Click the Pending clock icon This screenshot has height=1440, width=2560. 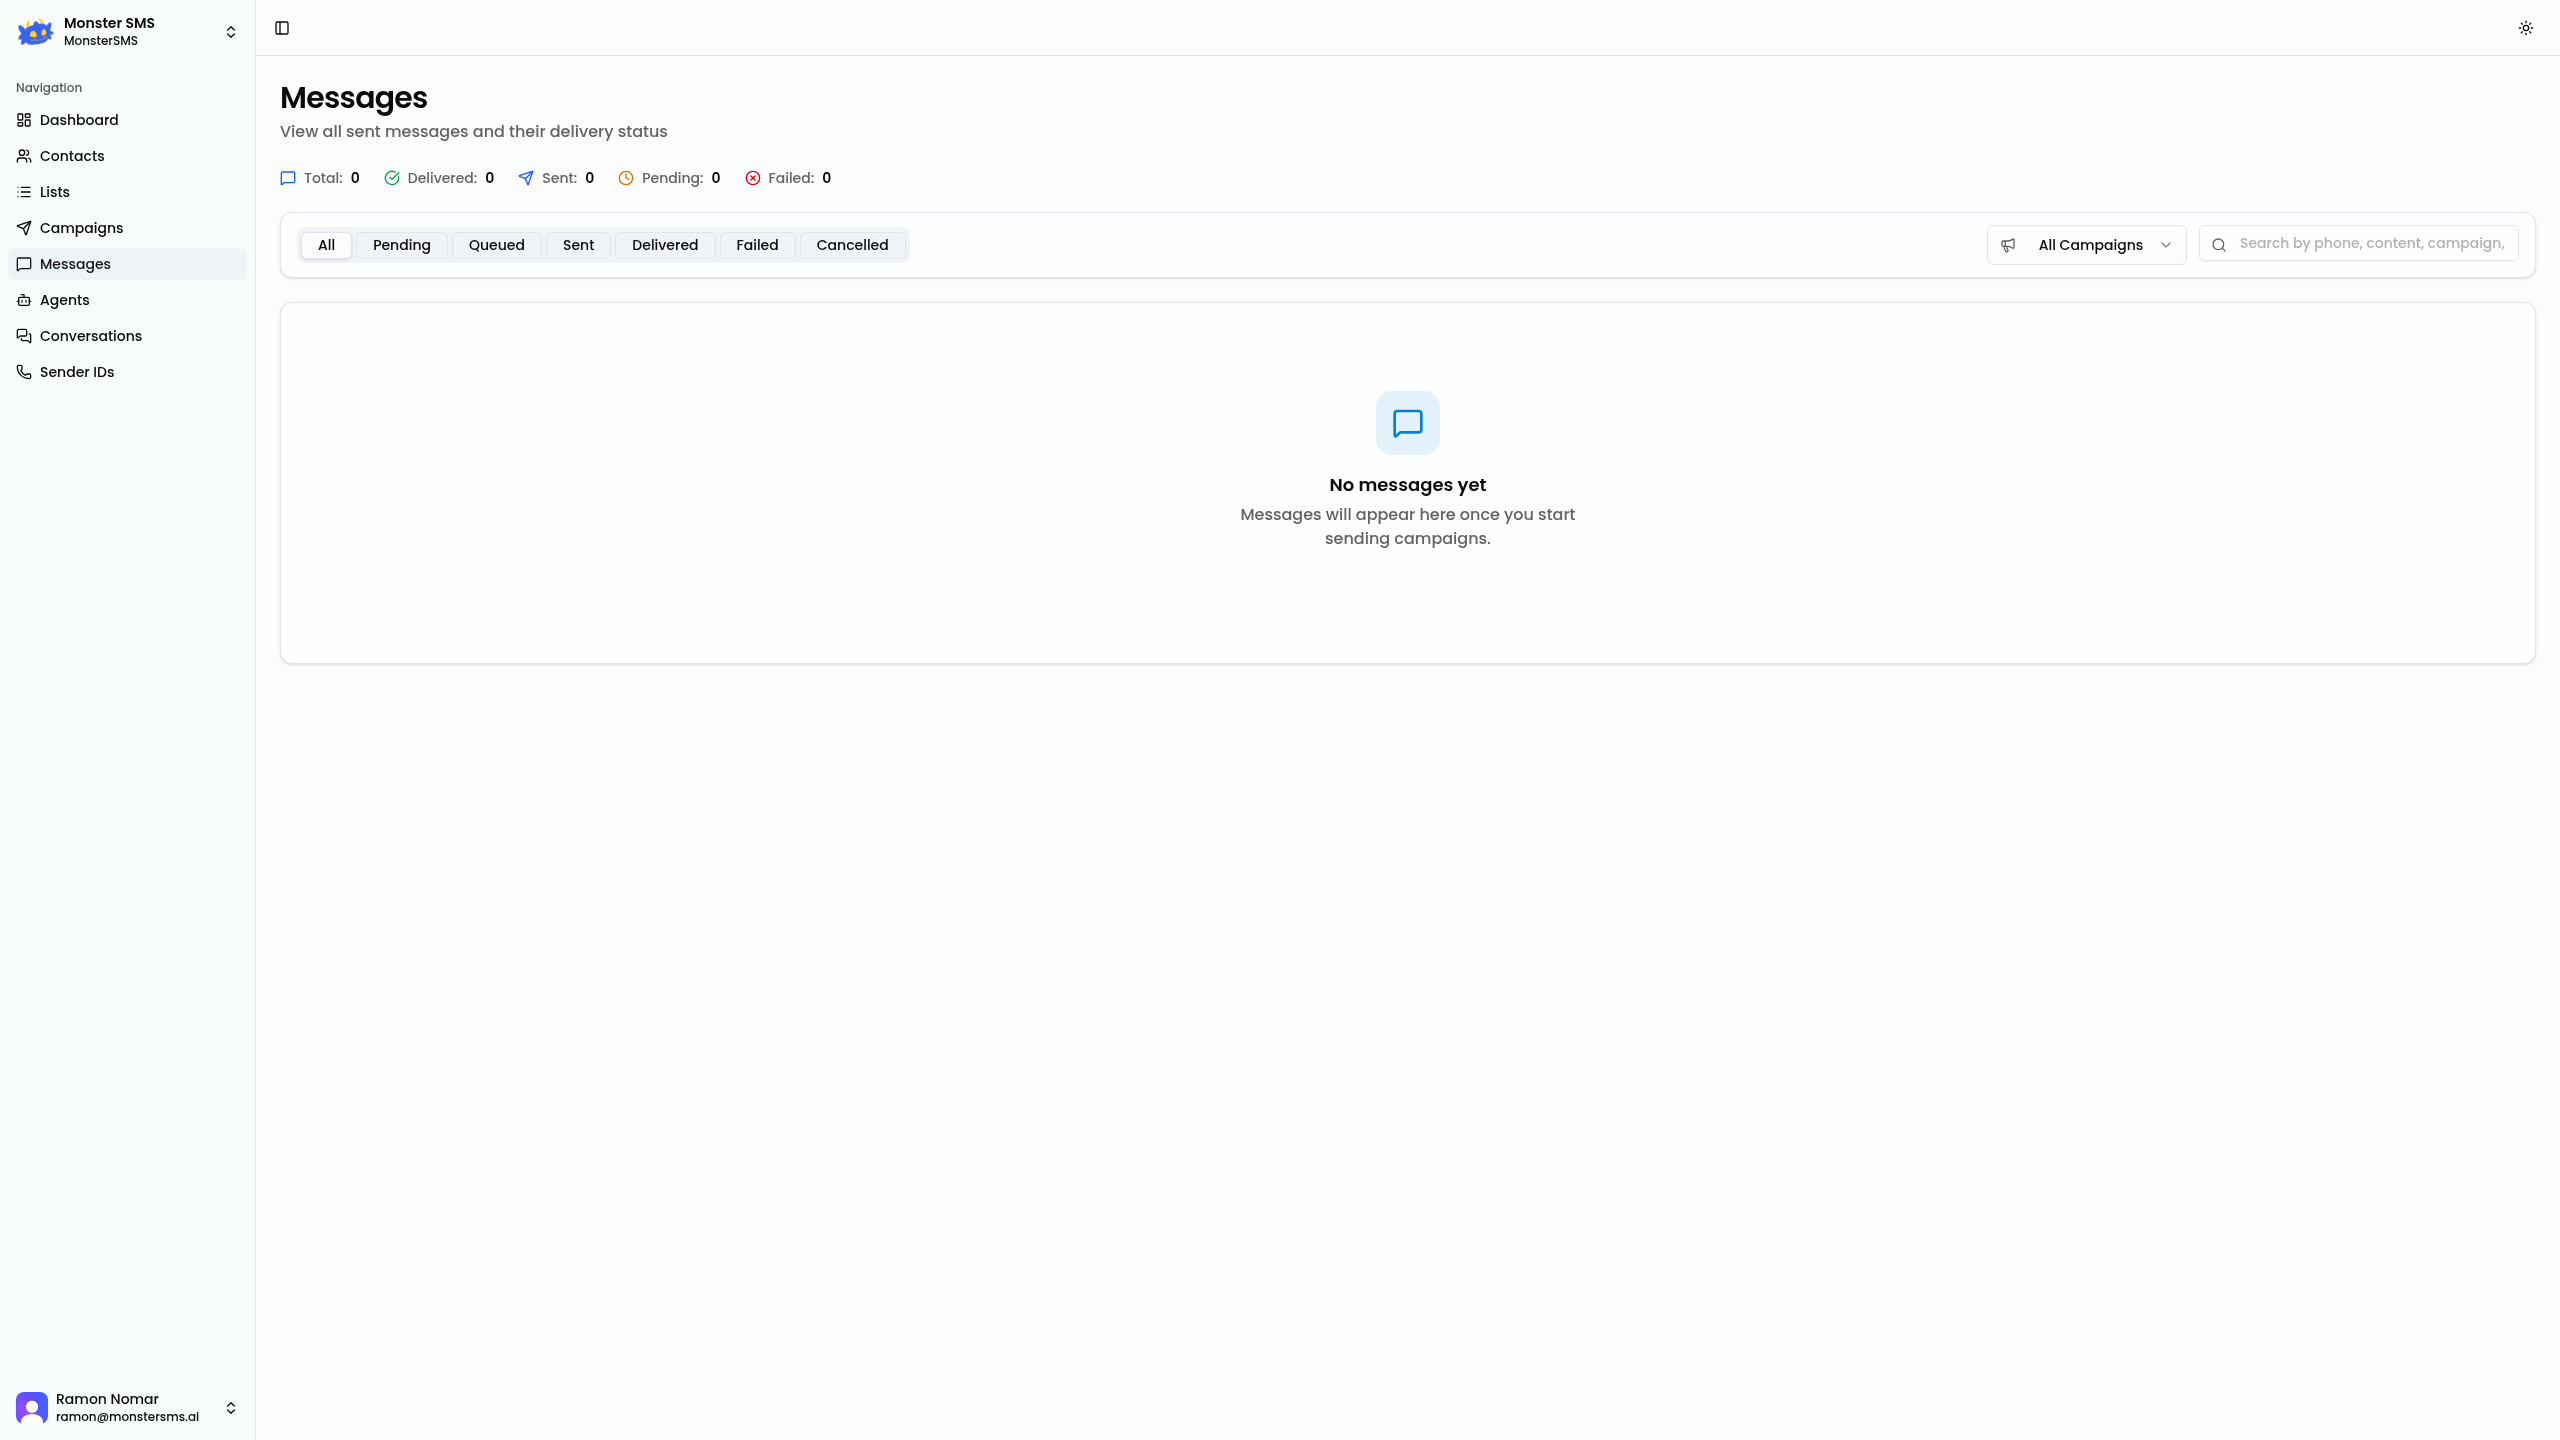(626, 178)
